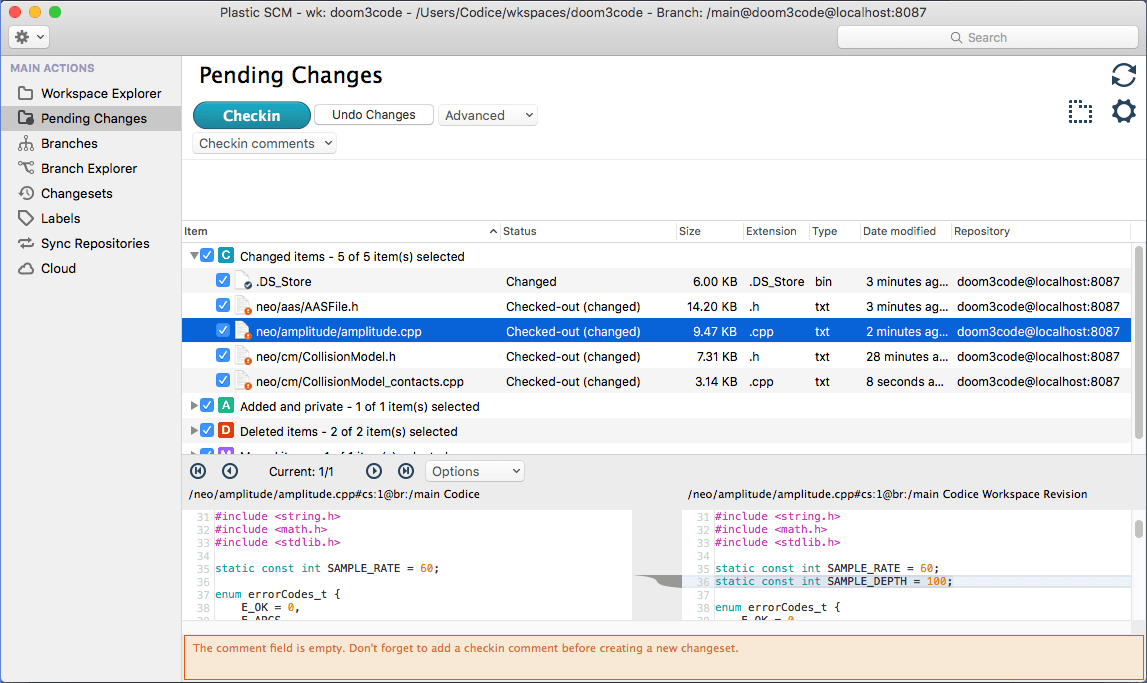Select Pending Changes in sidebar
The width and height of the screenshot is (1147, 683).
(x=91, y=118)
